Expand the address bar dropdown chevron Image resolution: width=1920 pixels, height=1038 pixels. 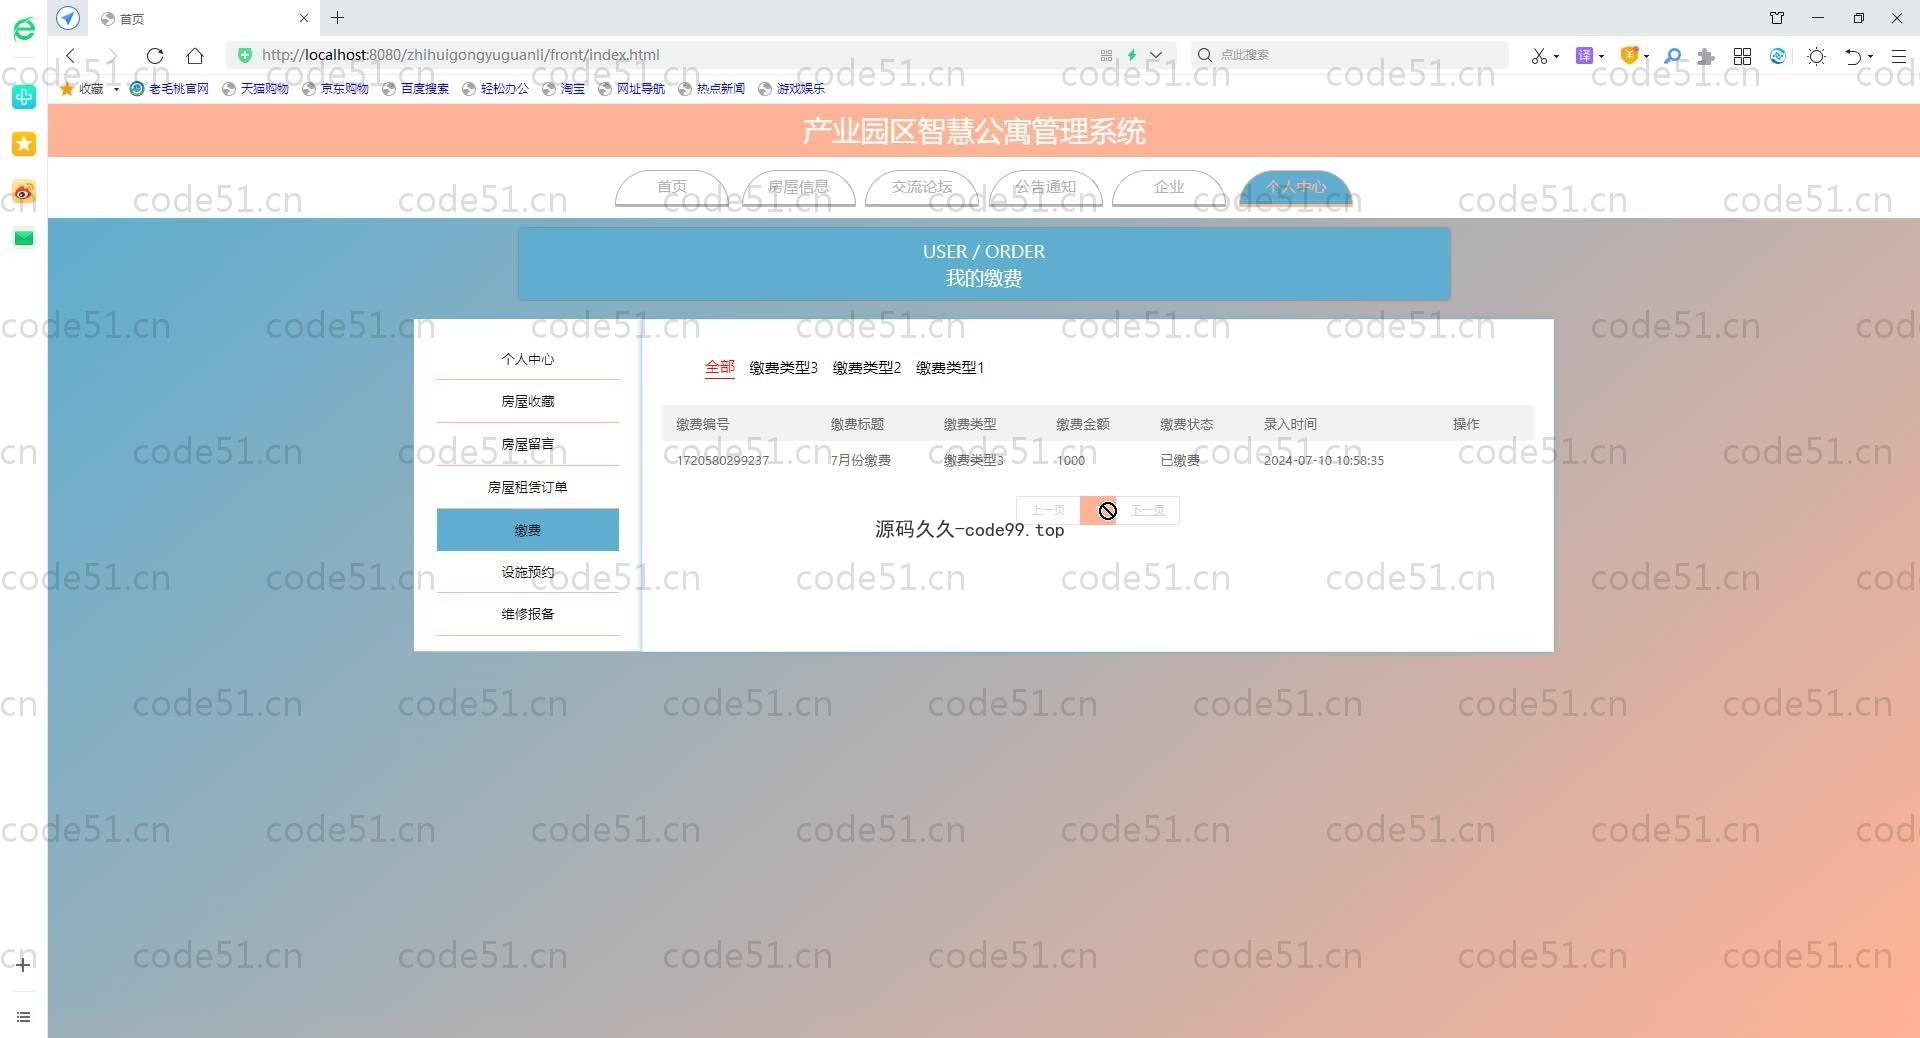pos(1156,55)
